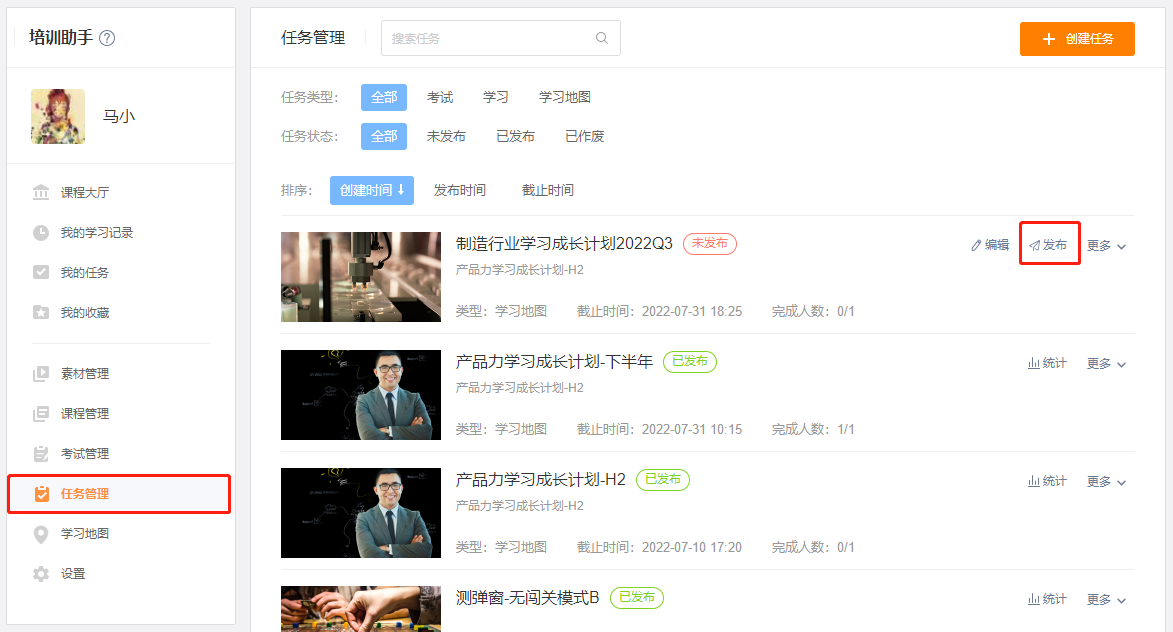Click the 统计 chart icon for 产品力学习成长计划-H2
This screenshot has width=1173, height=632.
(1033, 482)
